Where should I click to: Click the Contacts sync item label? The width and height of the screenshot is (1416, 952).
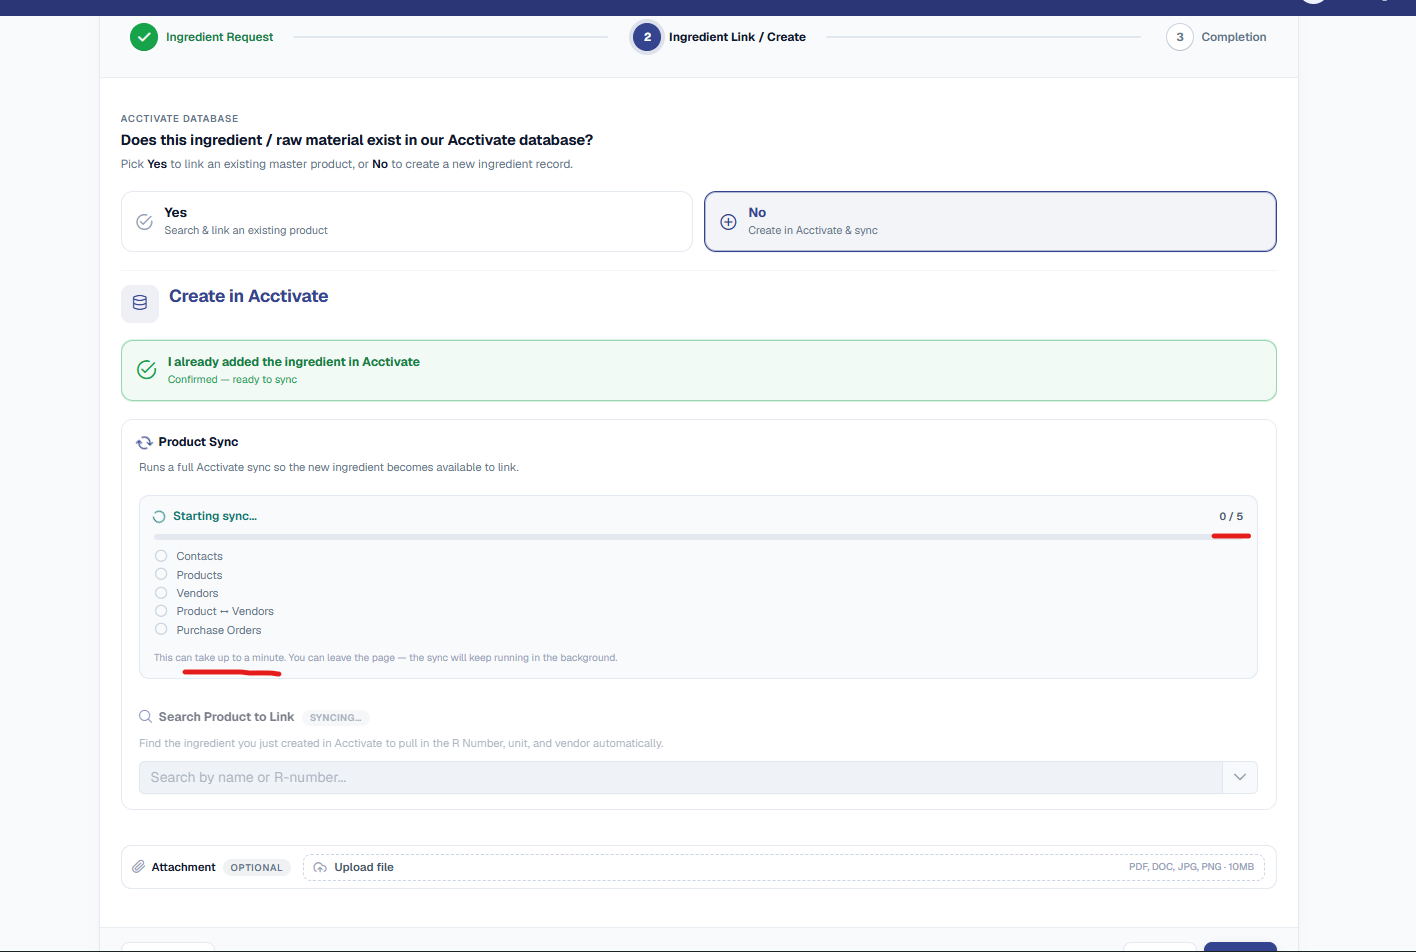(x=200, y=556)
